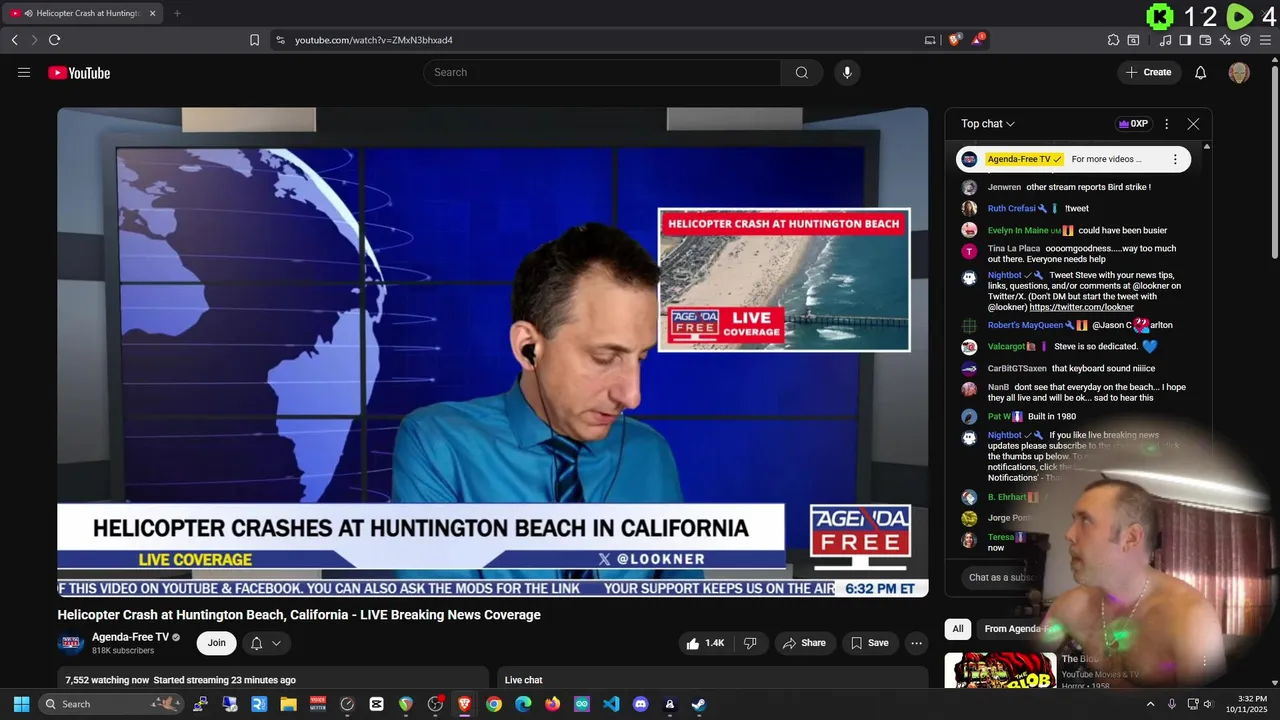Open the browser extensions puzzle icon

1113,40
